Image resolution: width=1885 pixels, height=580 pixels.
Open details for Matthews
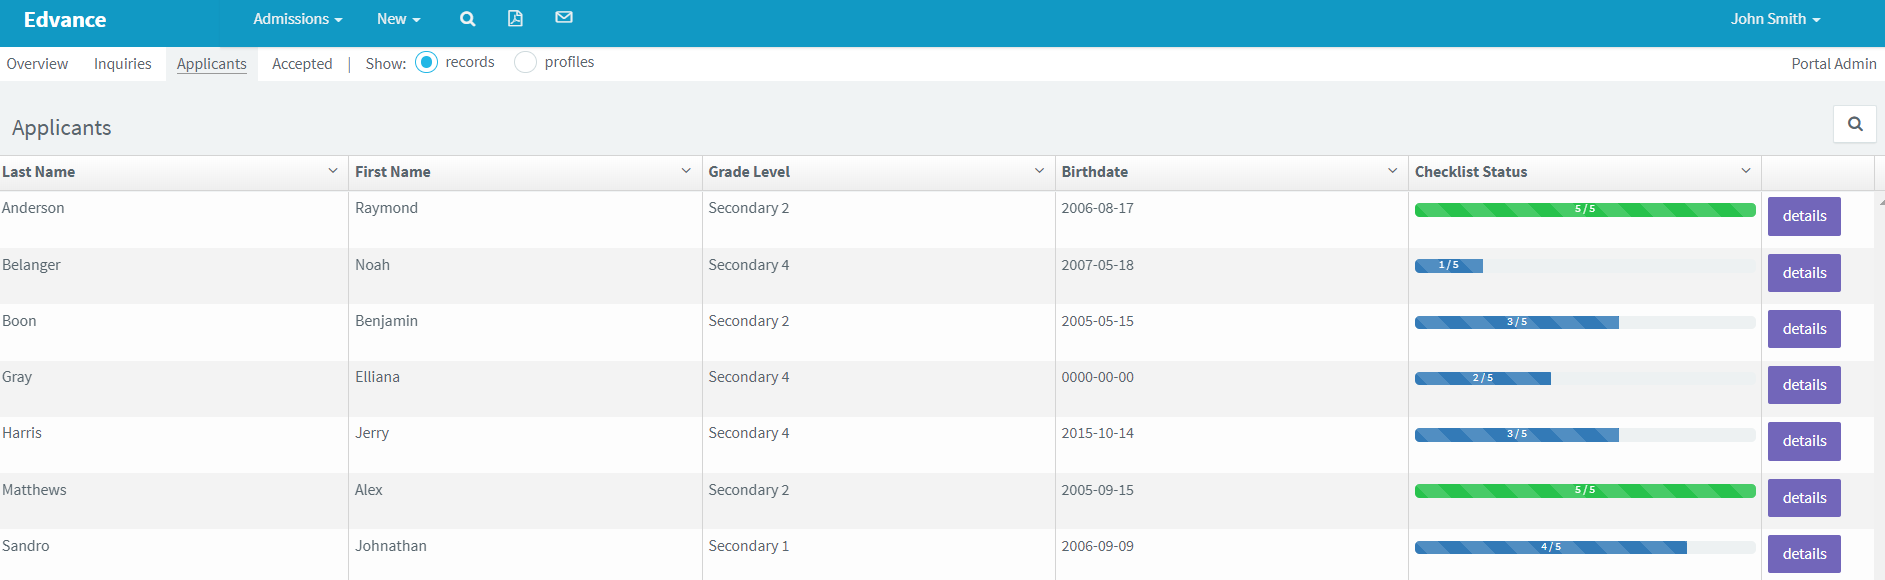pos(1804,498)
